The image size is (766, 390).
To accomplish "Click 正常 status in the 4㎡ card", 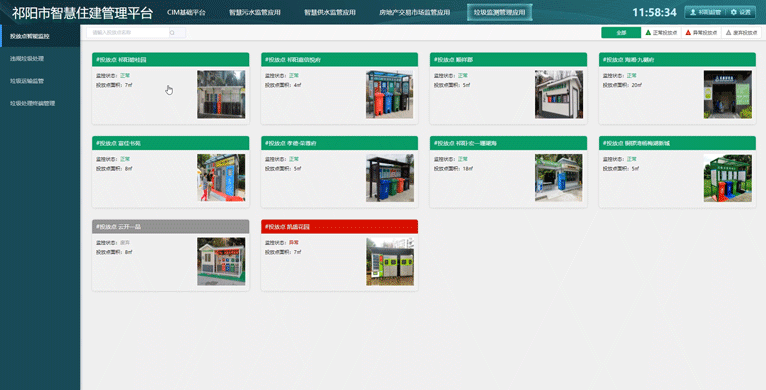I will point(294,76).
